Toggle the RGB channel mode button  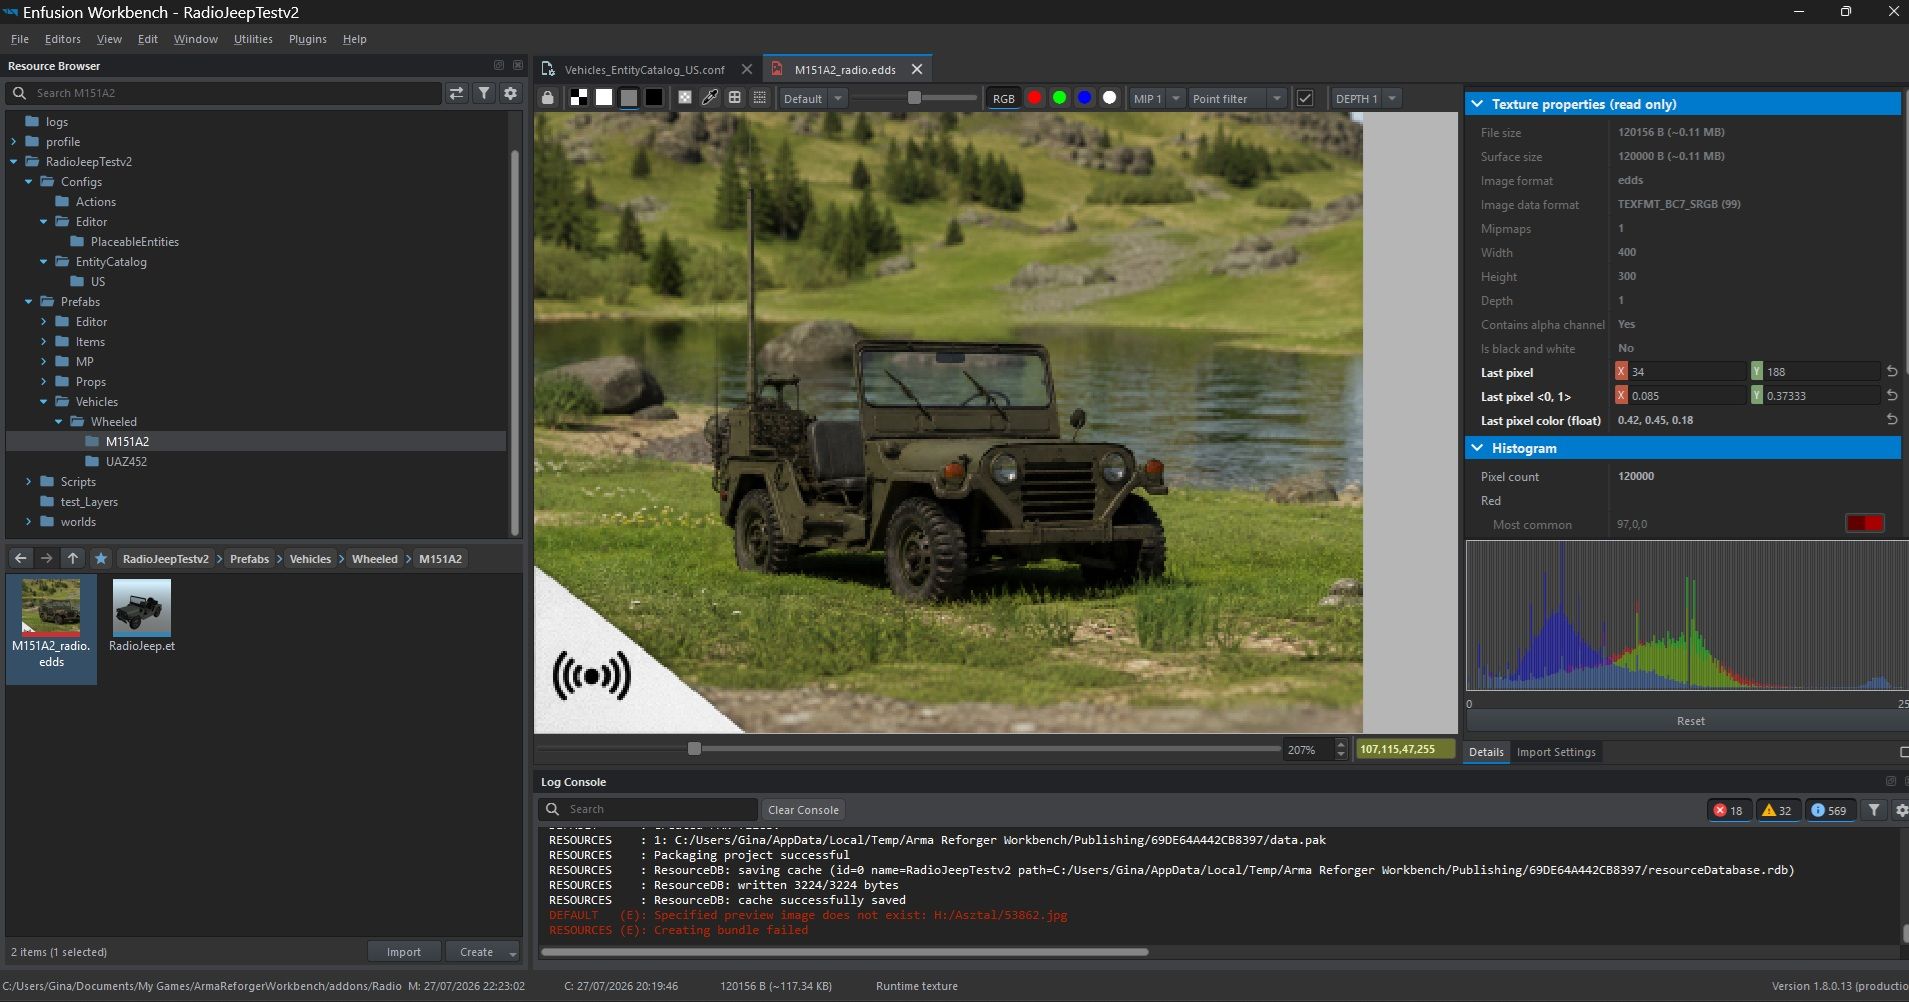[x=1004, y=98]
